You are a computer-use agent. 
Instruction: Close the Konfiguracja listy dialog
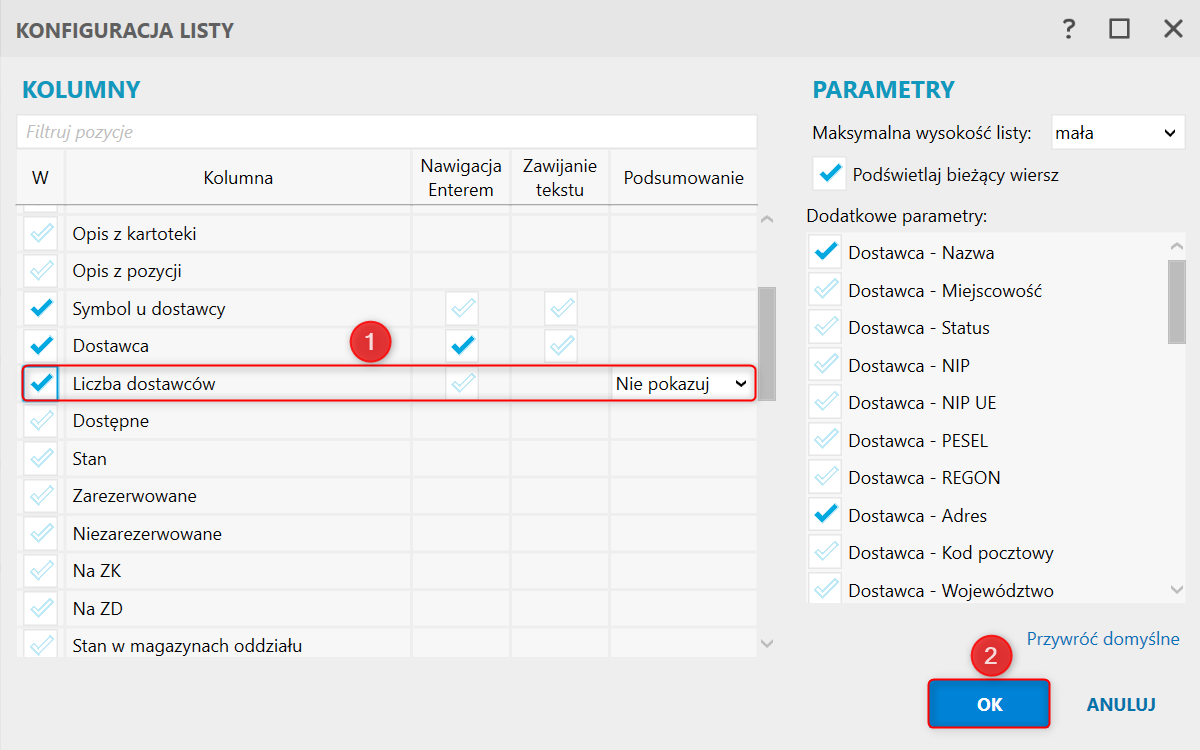[1173, 29]
